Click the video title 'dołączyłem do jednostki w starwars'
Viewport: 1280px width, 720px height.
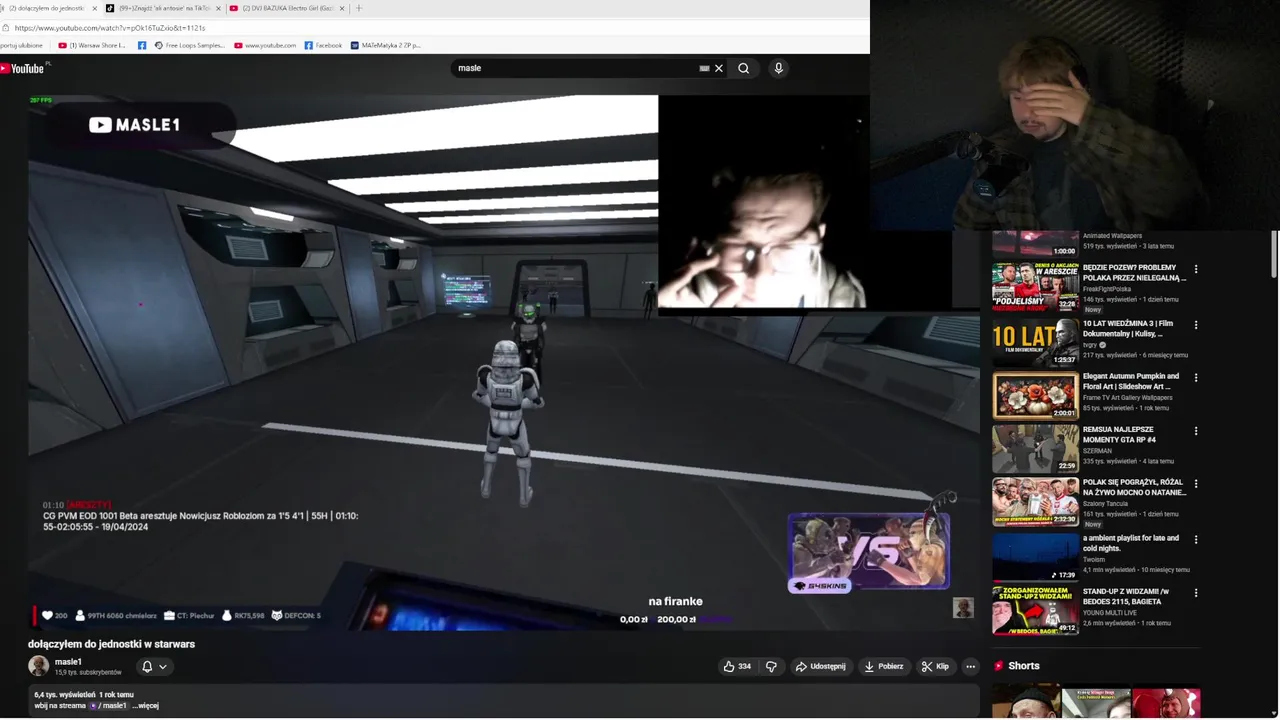pyautogui.click(x=111, y=644)
